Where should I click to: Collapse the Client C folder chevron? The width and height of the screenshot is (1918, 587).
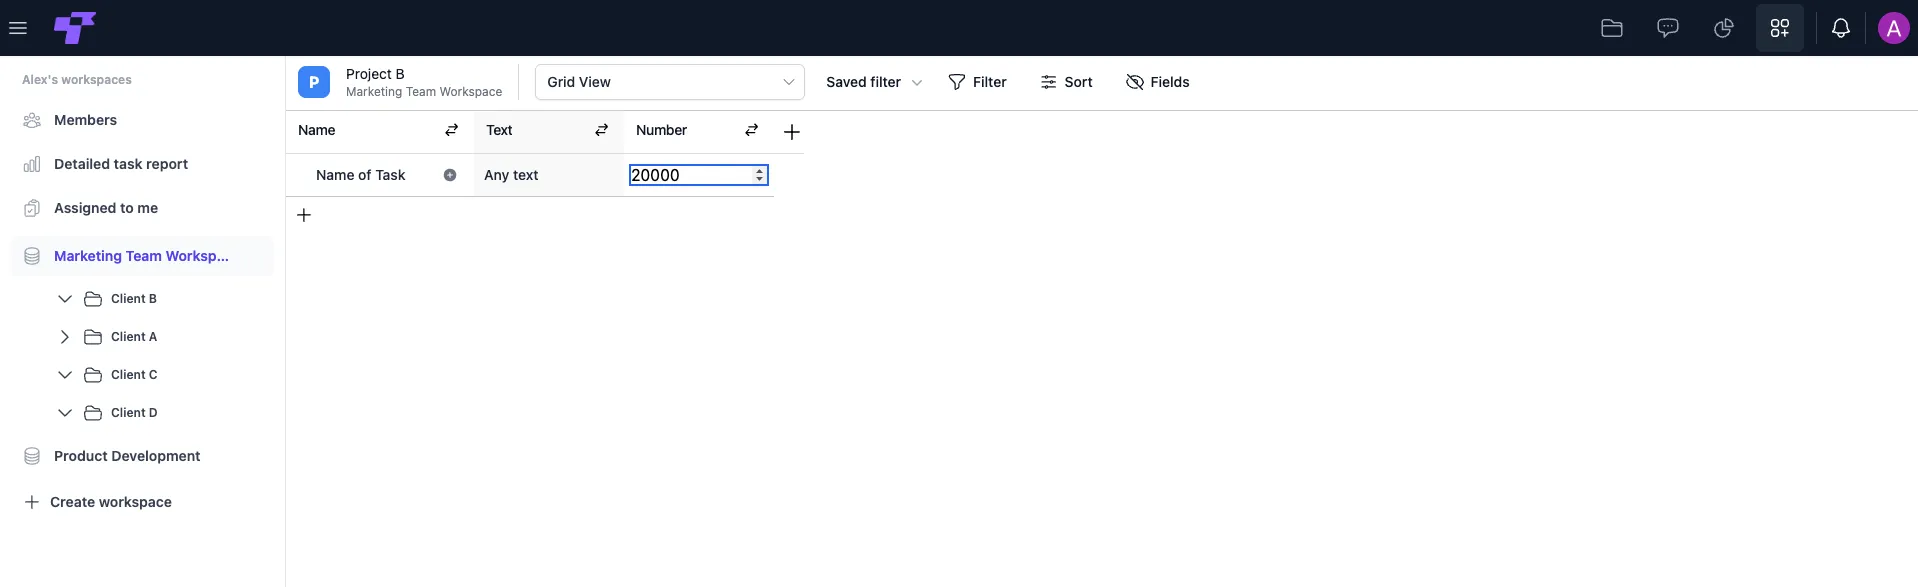coord(65,375)
